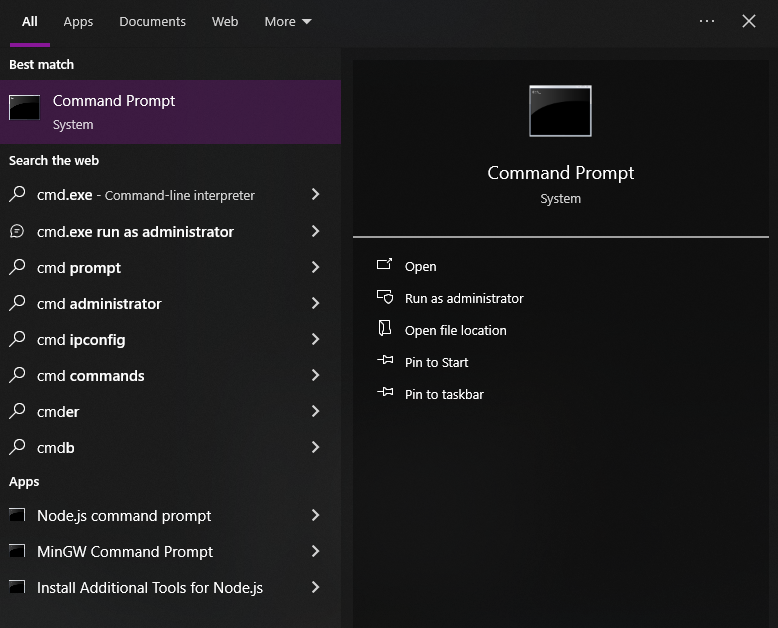
Task: Expand the cmd.exe Command-line interpreter chevron
Action: click(316, 194)
